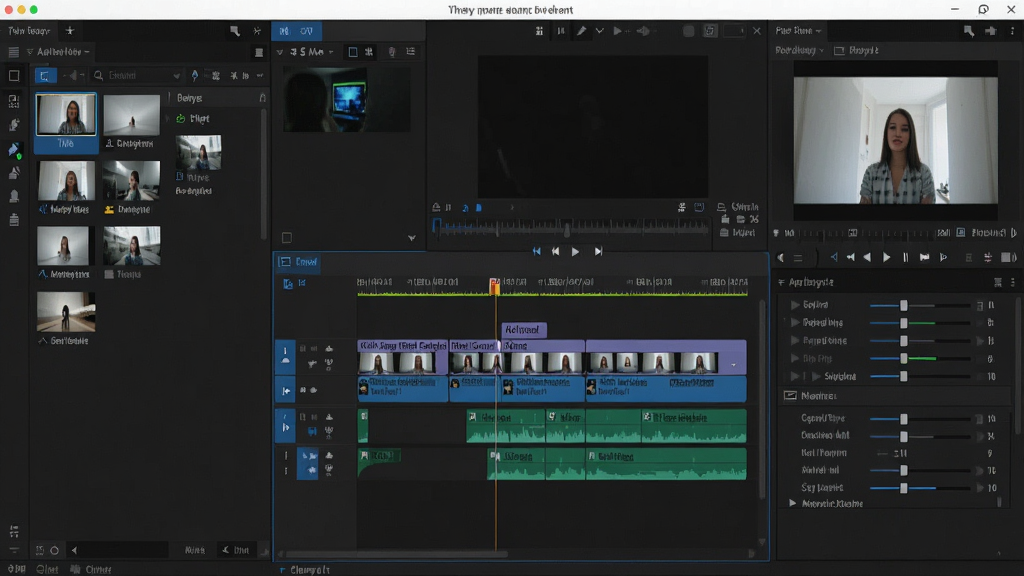Open the three-dot menu in the right panel header
Screen dimensions: 1024x576
click(1013, 31)
